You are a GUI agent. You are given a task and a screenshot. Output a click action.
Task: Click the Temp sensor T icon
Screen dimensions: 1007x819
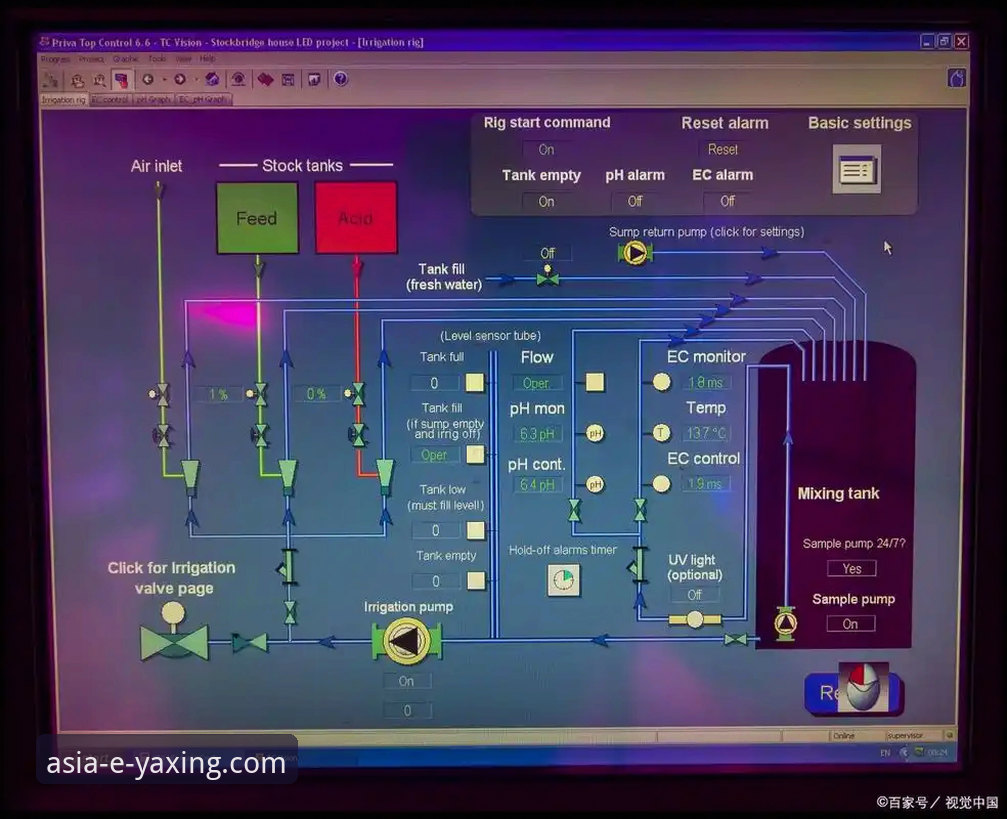click(661, 433)
